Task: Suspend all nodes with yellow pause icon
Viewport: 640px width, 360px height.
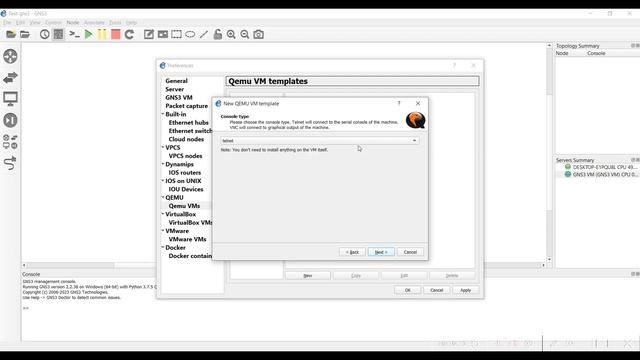Action: pos(102,34)
